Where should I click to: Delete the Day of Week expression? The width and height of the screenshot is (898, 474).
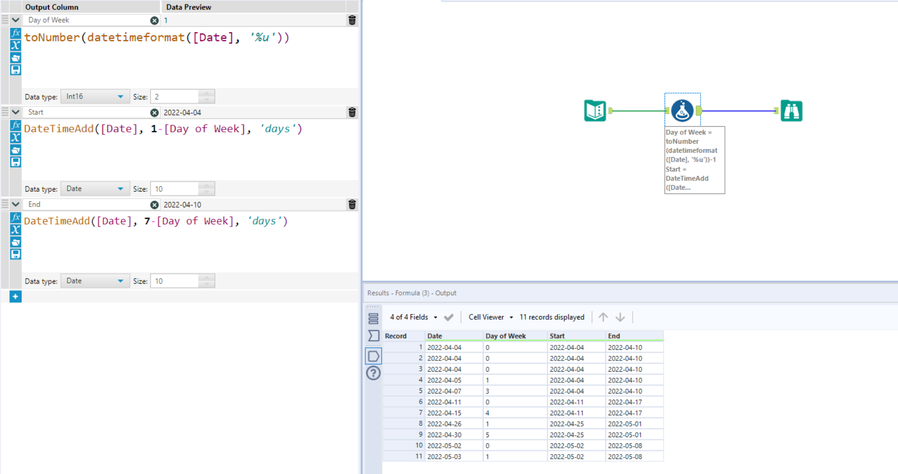point(352,20)
